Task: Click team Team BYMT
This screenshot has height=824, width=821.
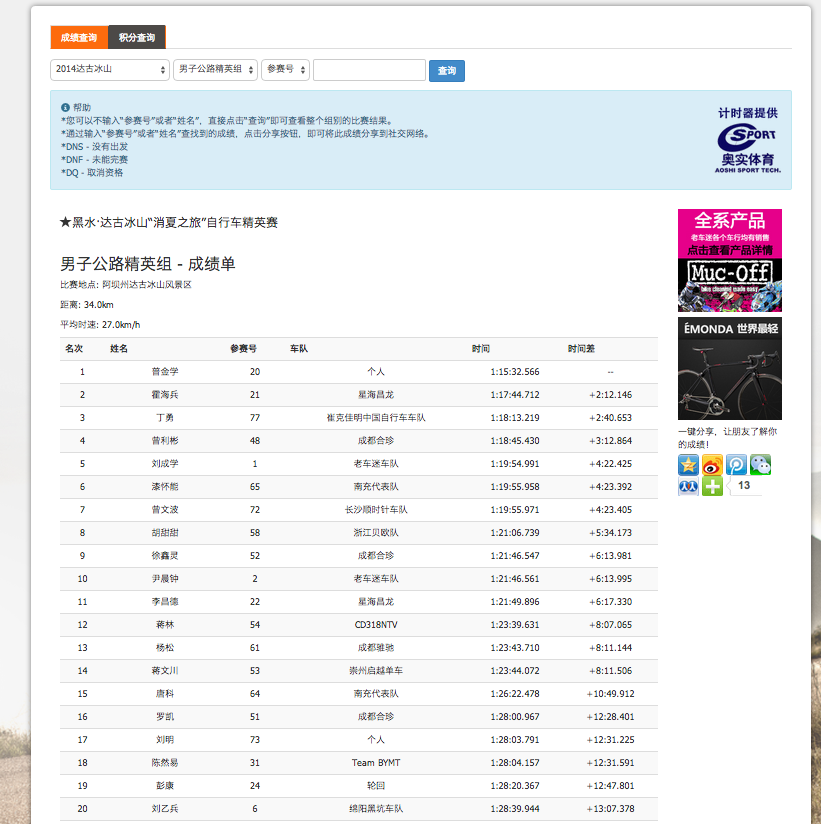Action: click(x=376, y=763)
